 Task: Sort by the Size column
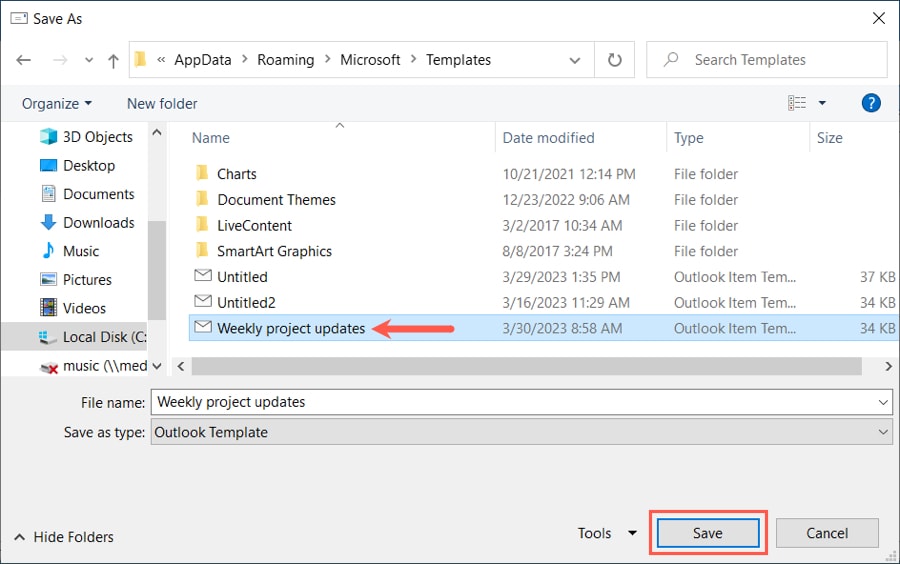pos(829,138)
